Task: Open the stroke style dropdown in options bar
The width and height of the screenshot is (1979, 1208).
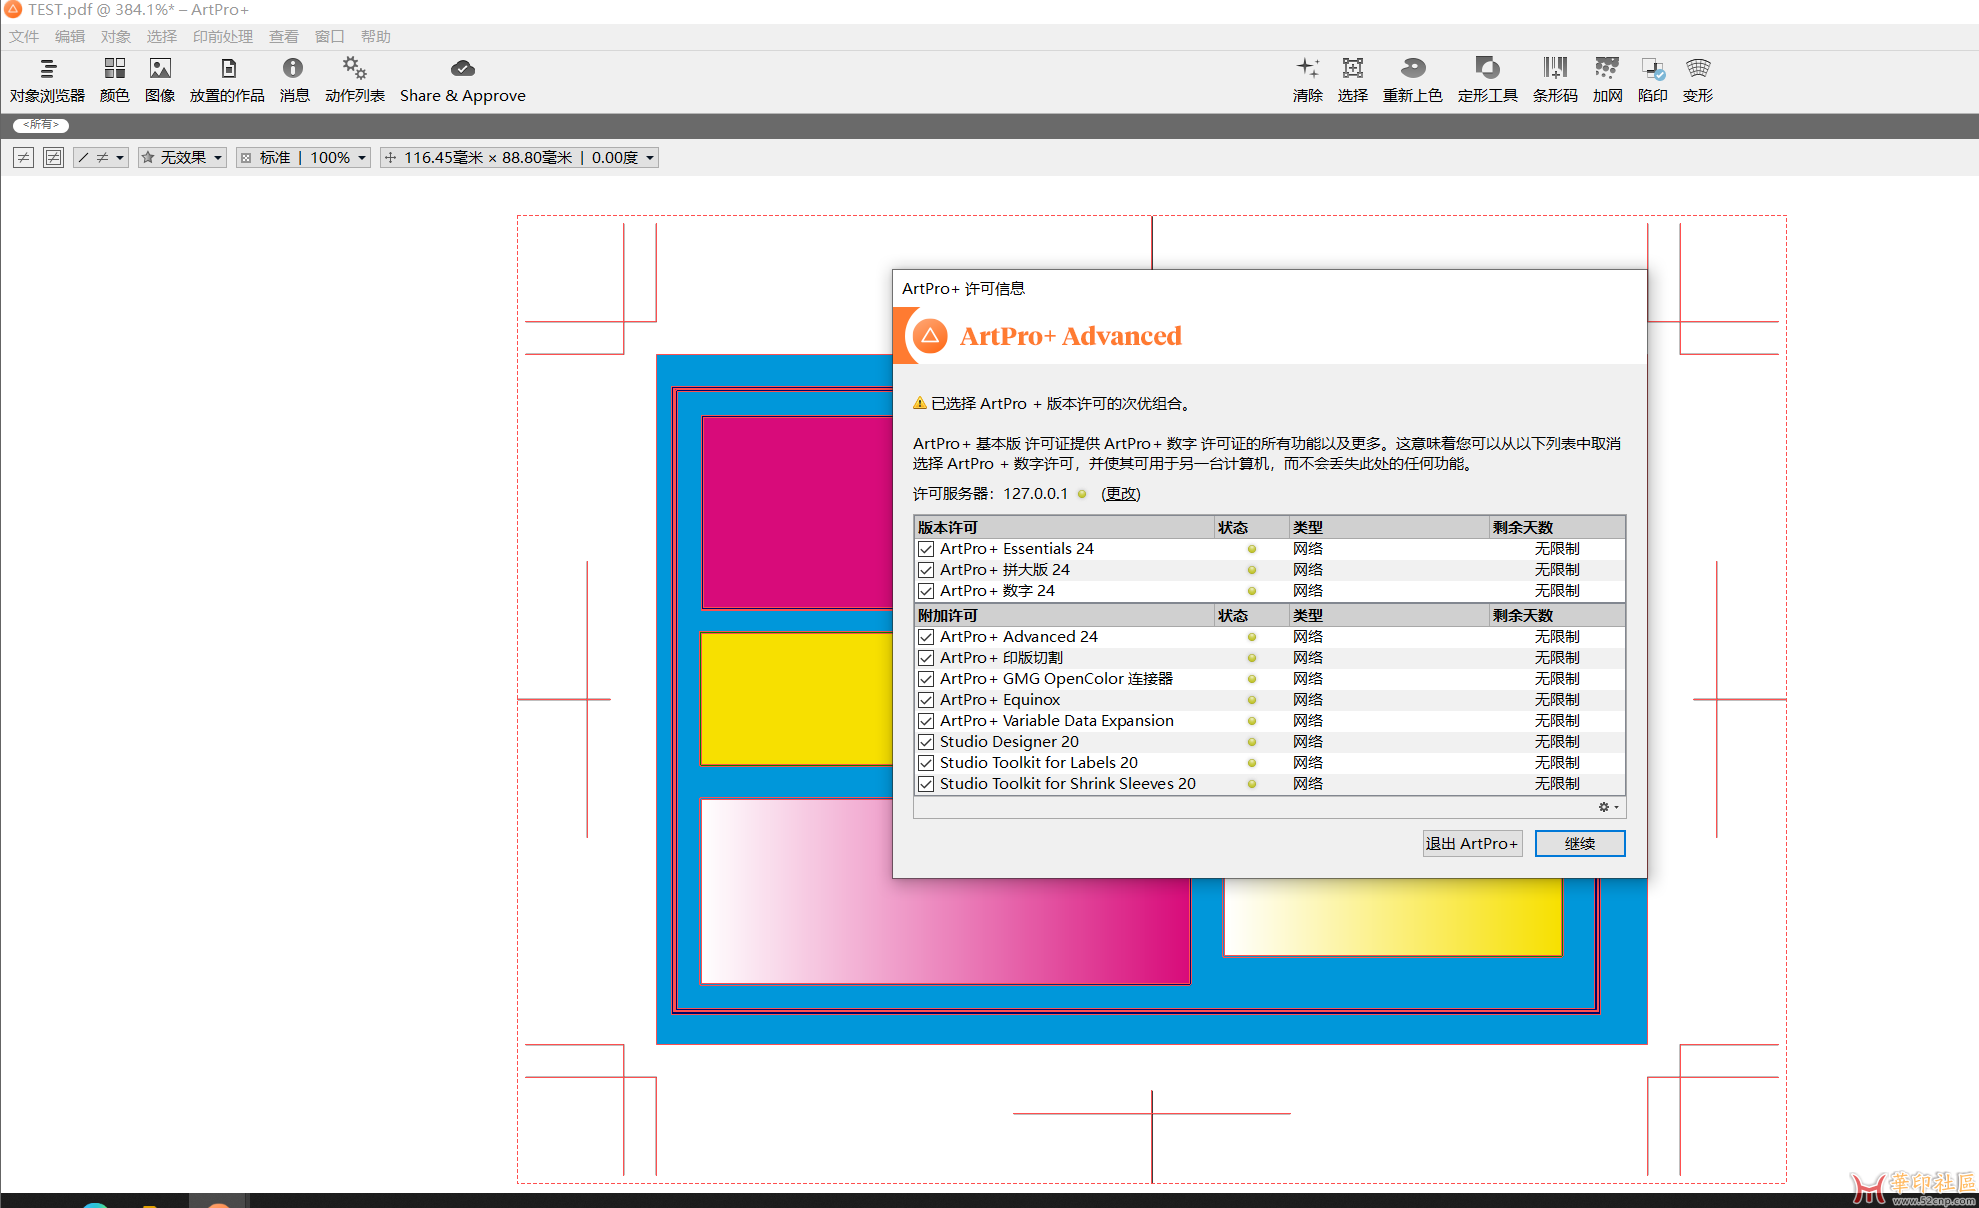Action: tap(101, 158)
